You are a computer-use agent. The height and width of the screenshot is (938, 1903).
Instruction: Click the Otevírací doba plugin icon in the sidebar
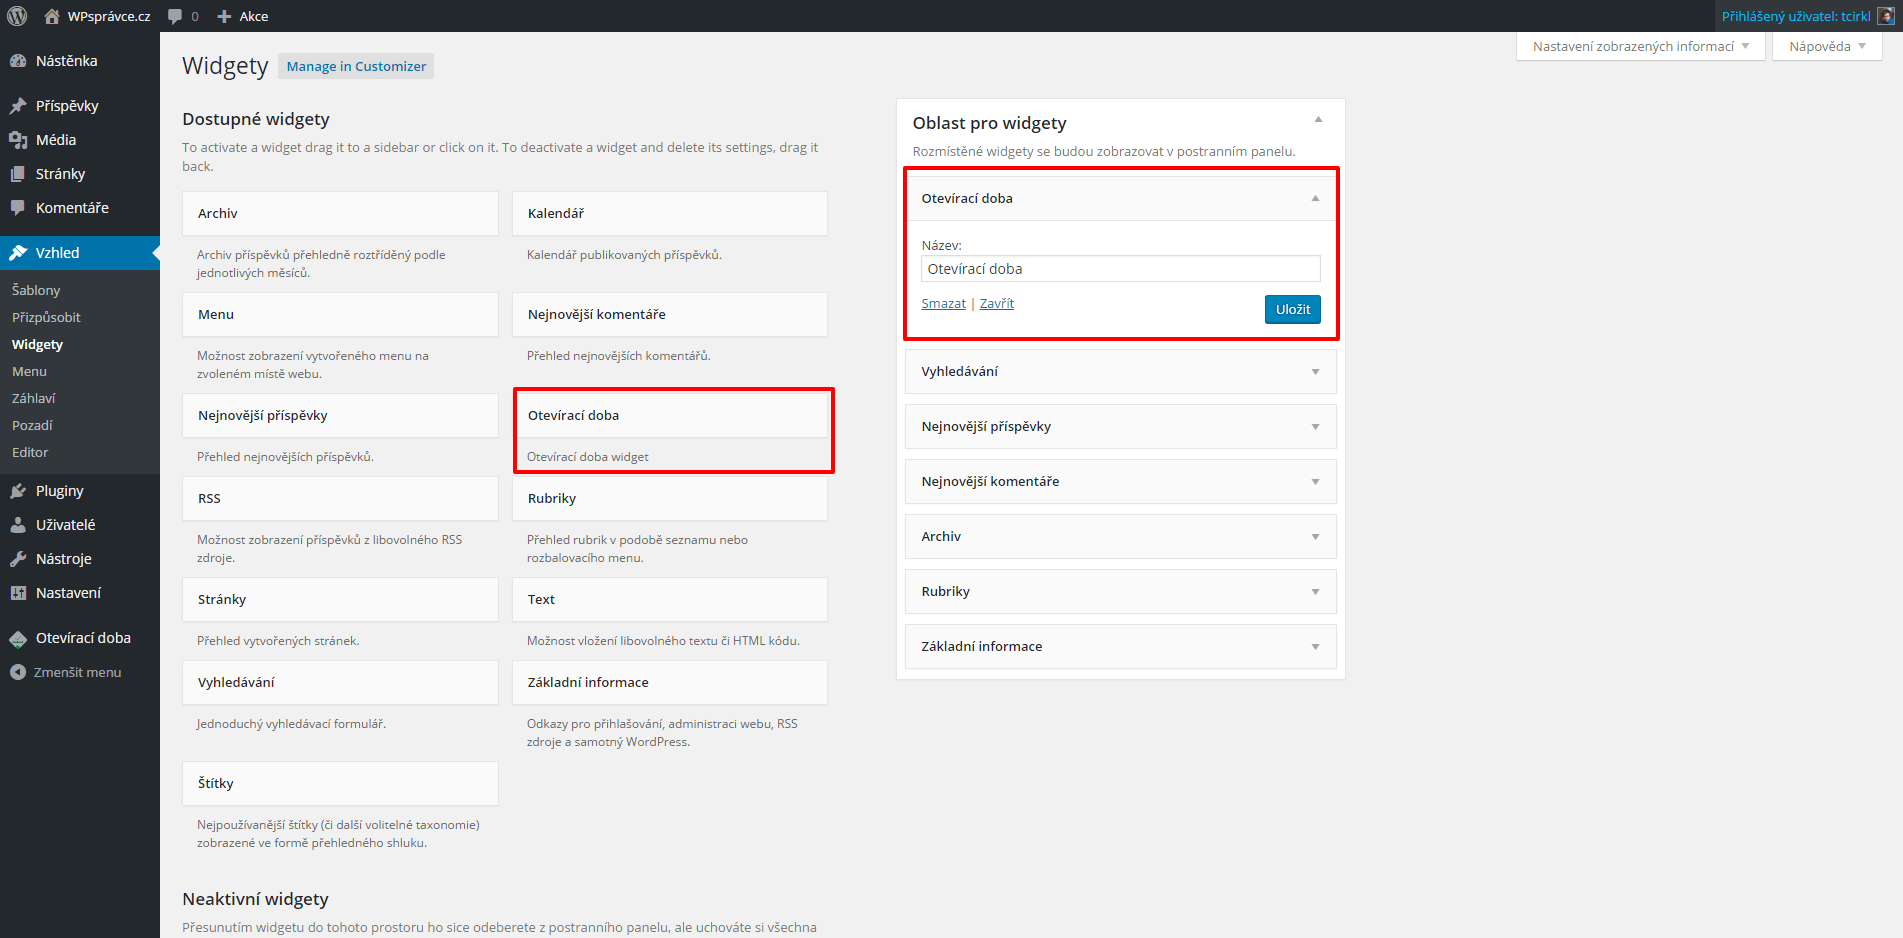(x=18, y=638)
